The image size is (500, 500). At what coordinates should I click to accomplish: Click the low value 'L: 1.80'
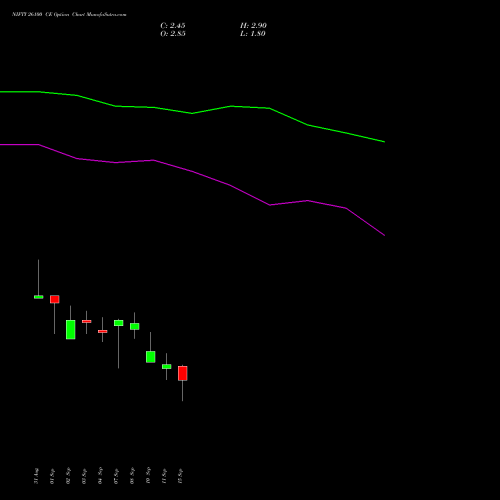(253, 34)
